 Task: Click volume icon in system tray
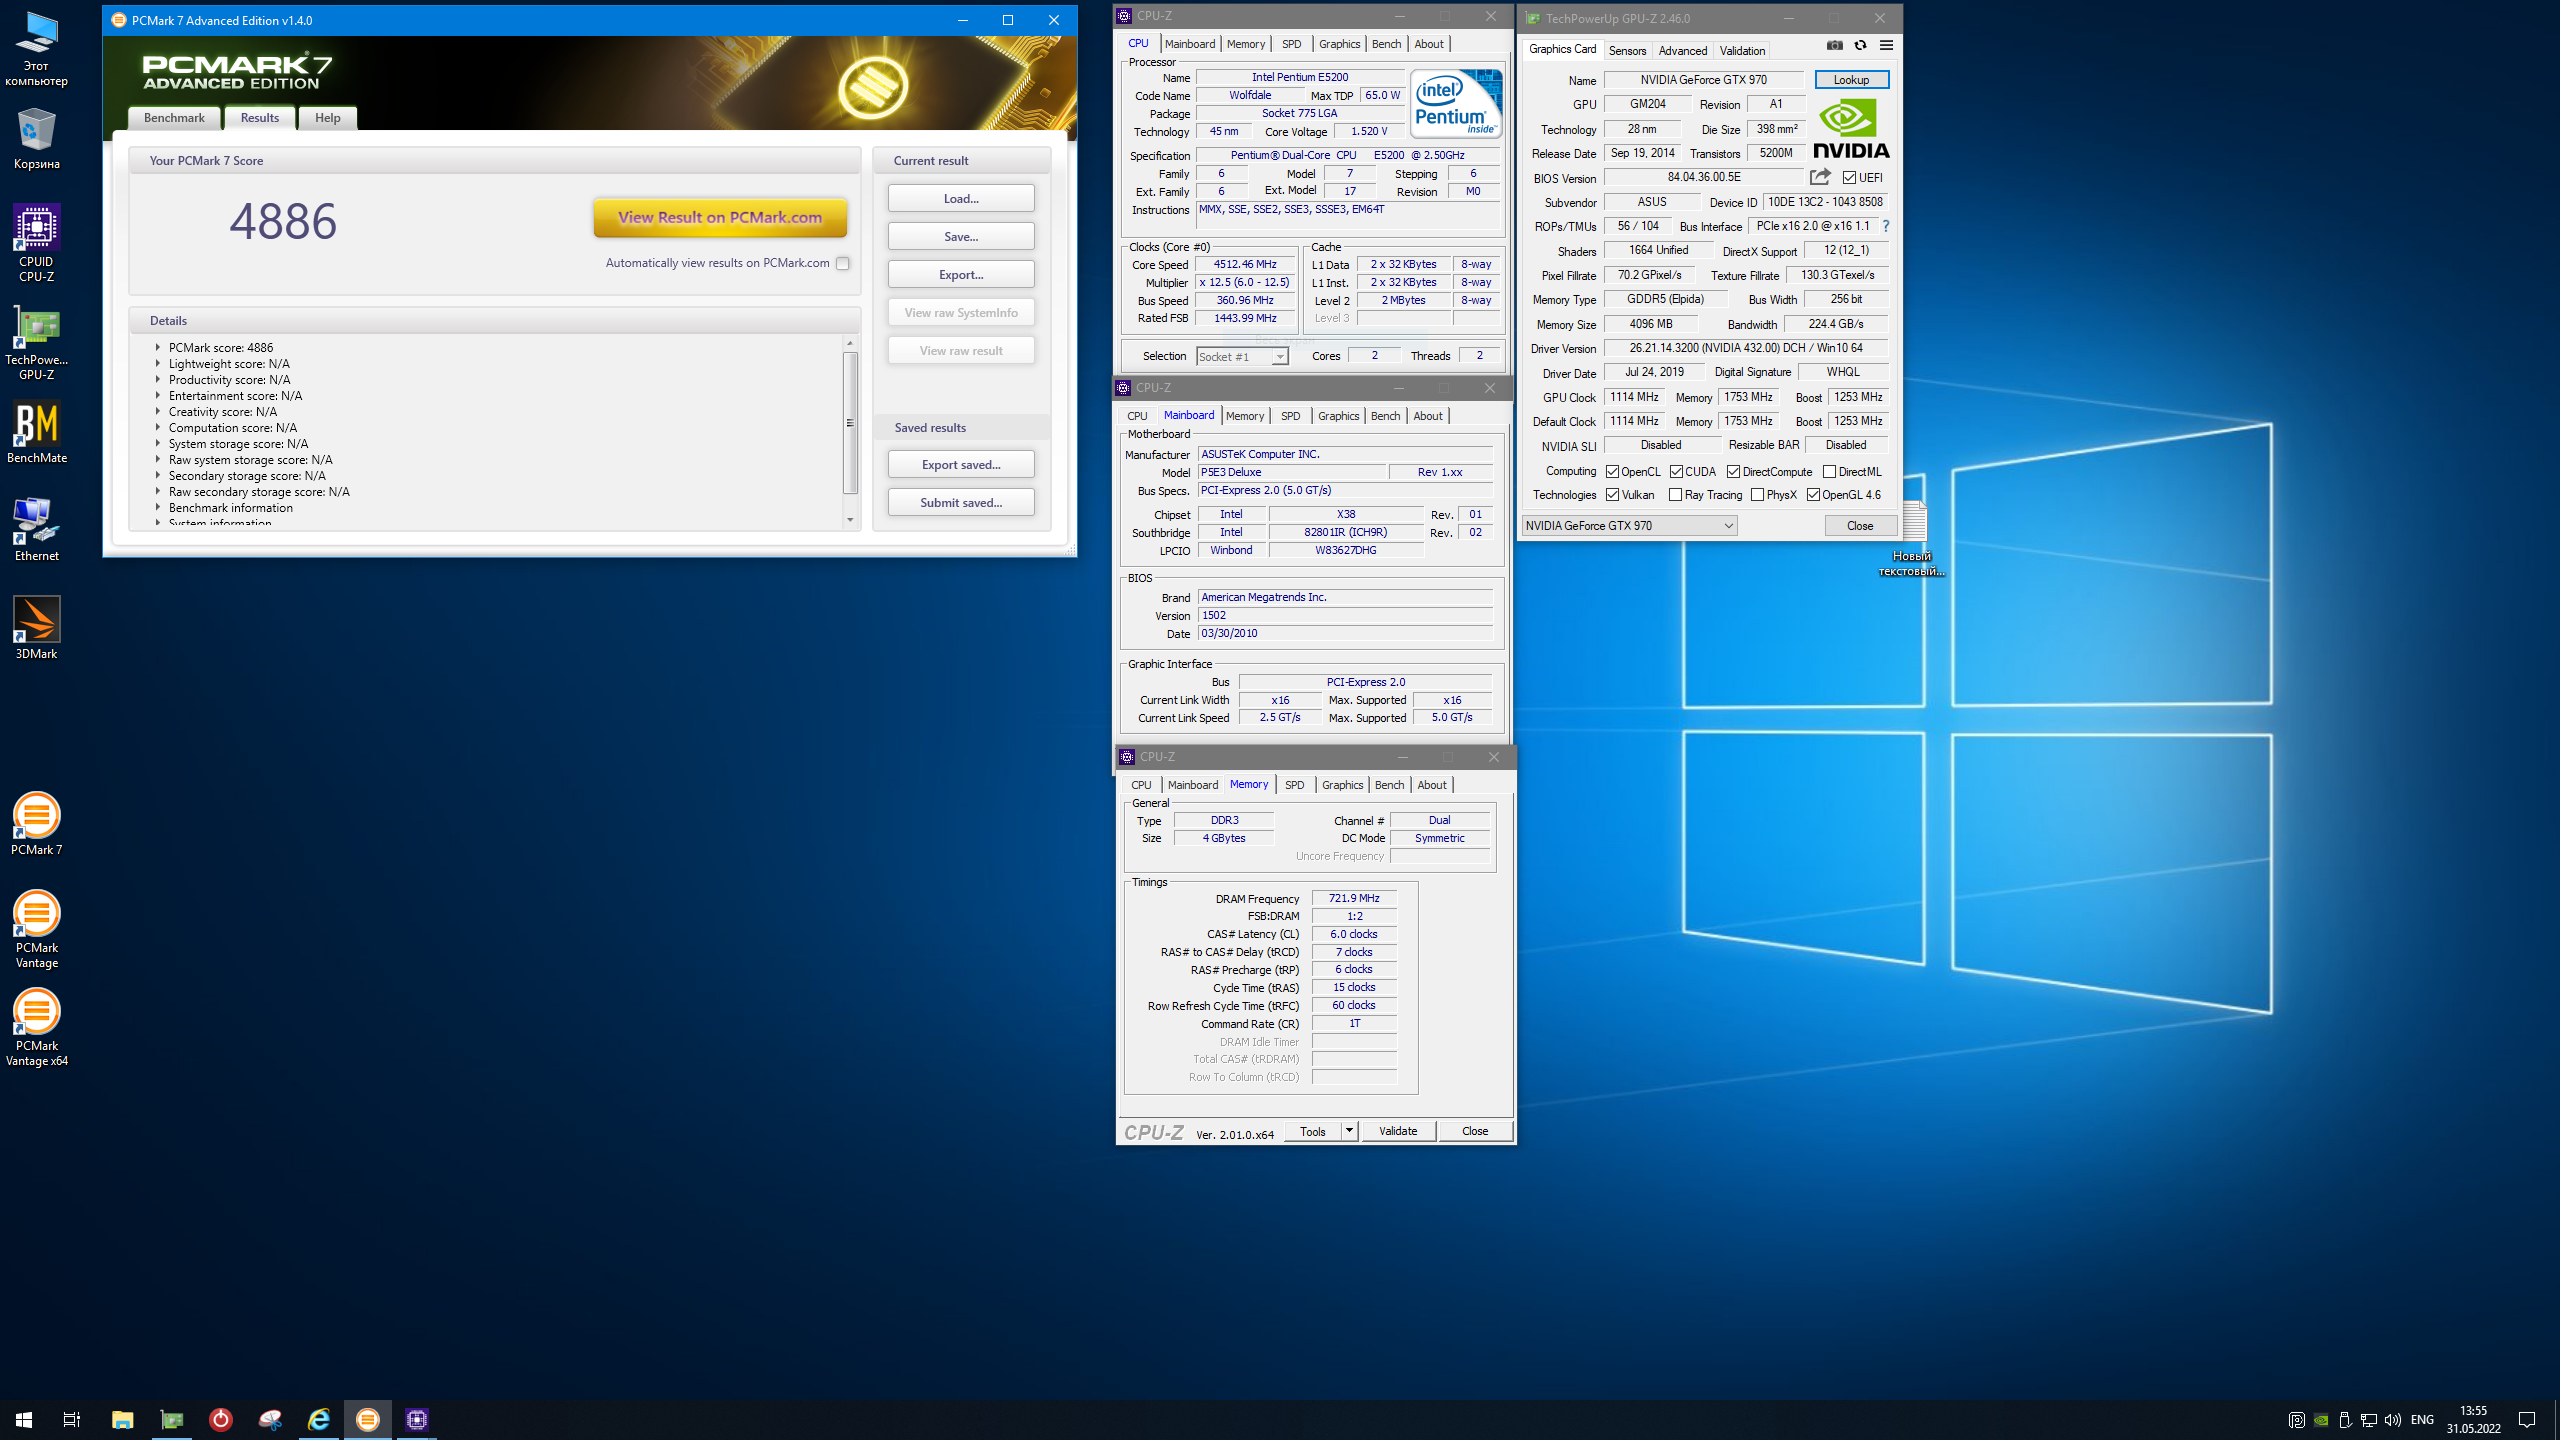(2392, 1419)
